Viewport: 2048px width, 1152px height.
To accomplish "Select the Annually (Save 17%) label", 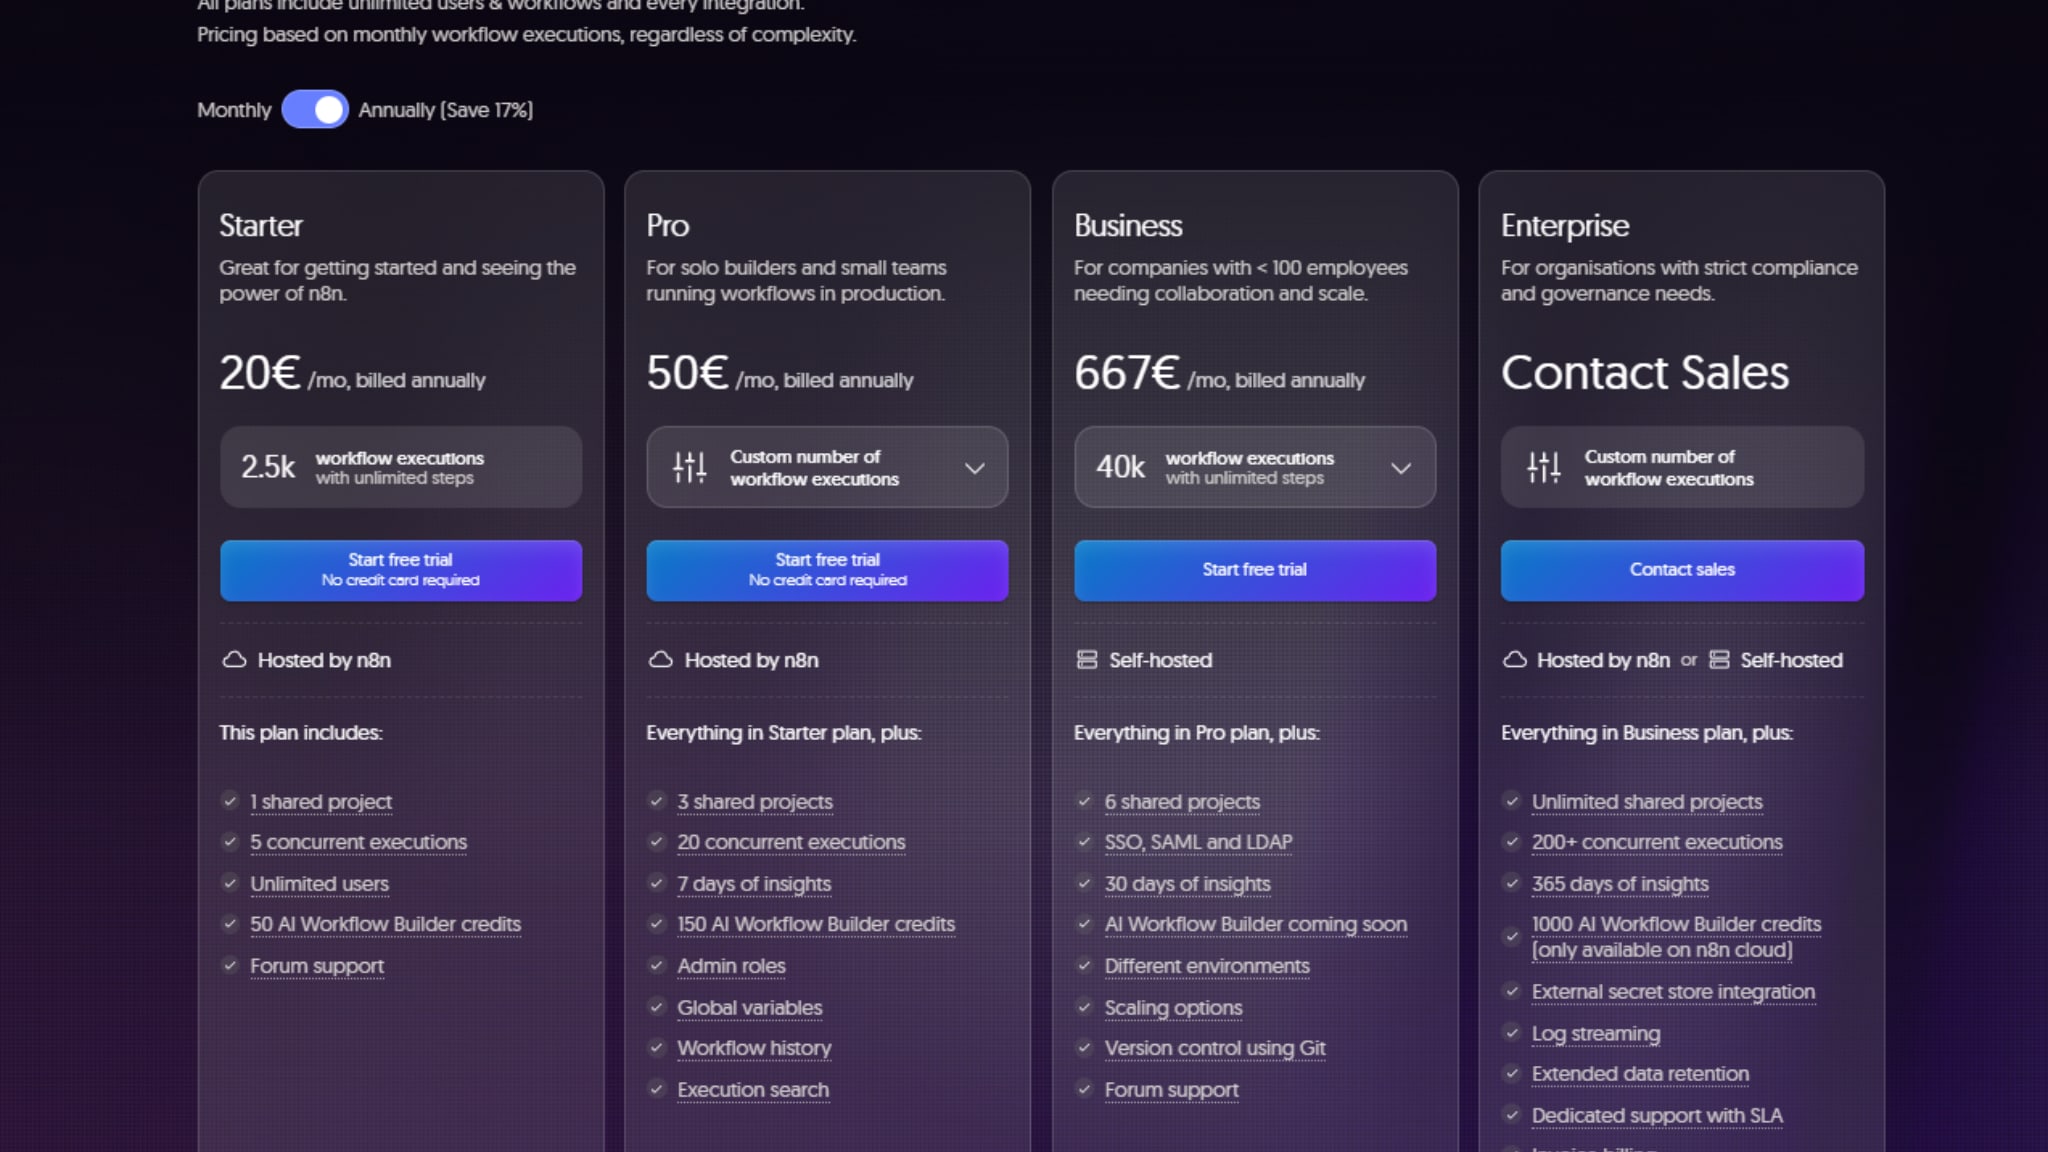I will point(445,110).
